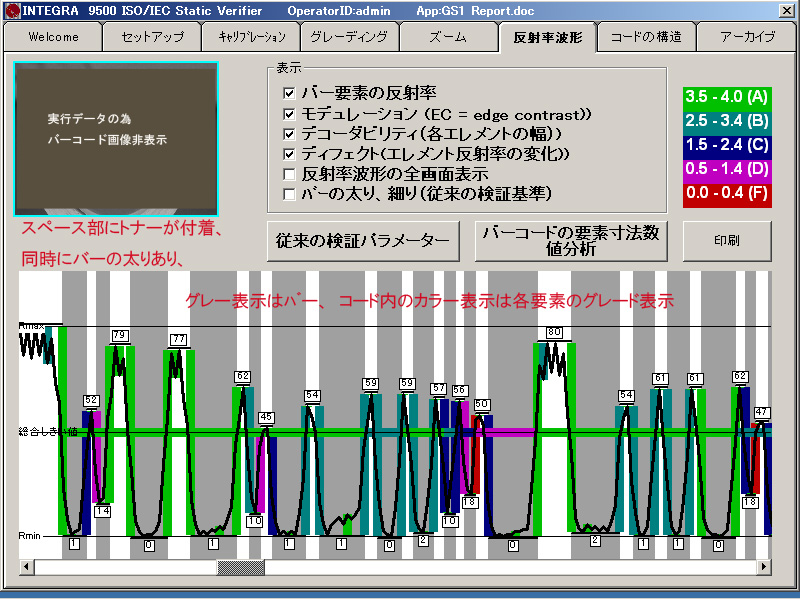
Task: Click the green 3.5 - 4.0 (A) grade swatch
Action: coord(727,97)
